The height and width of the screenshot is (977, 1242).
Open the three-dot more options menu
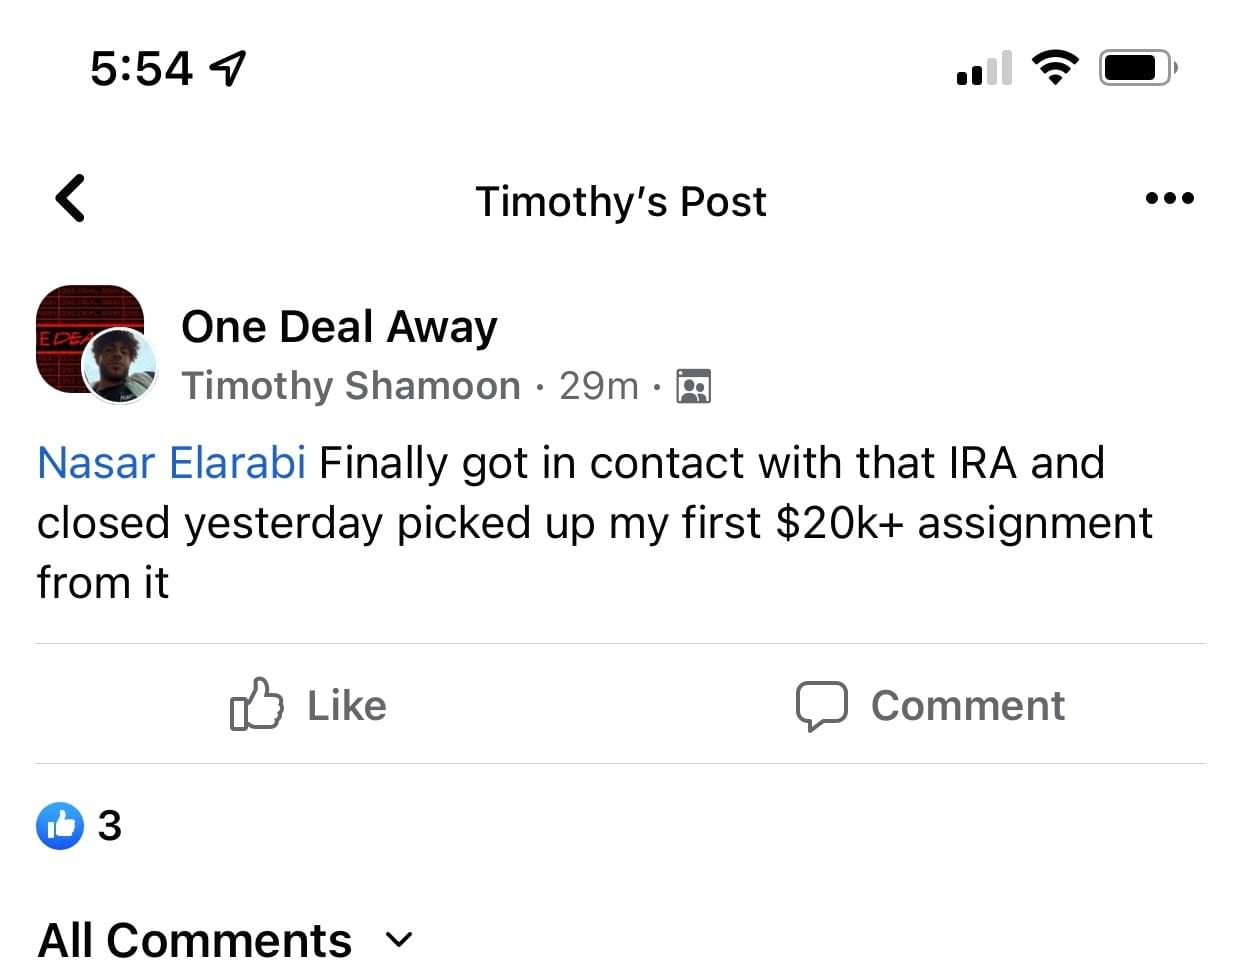pos(1169,198)
